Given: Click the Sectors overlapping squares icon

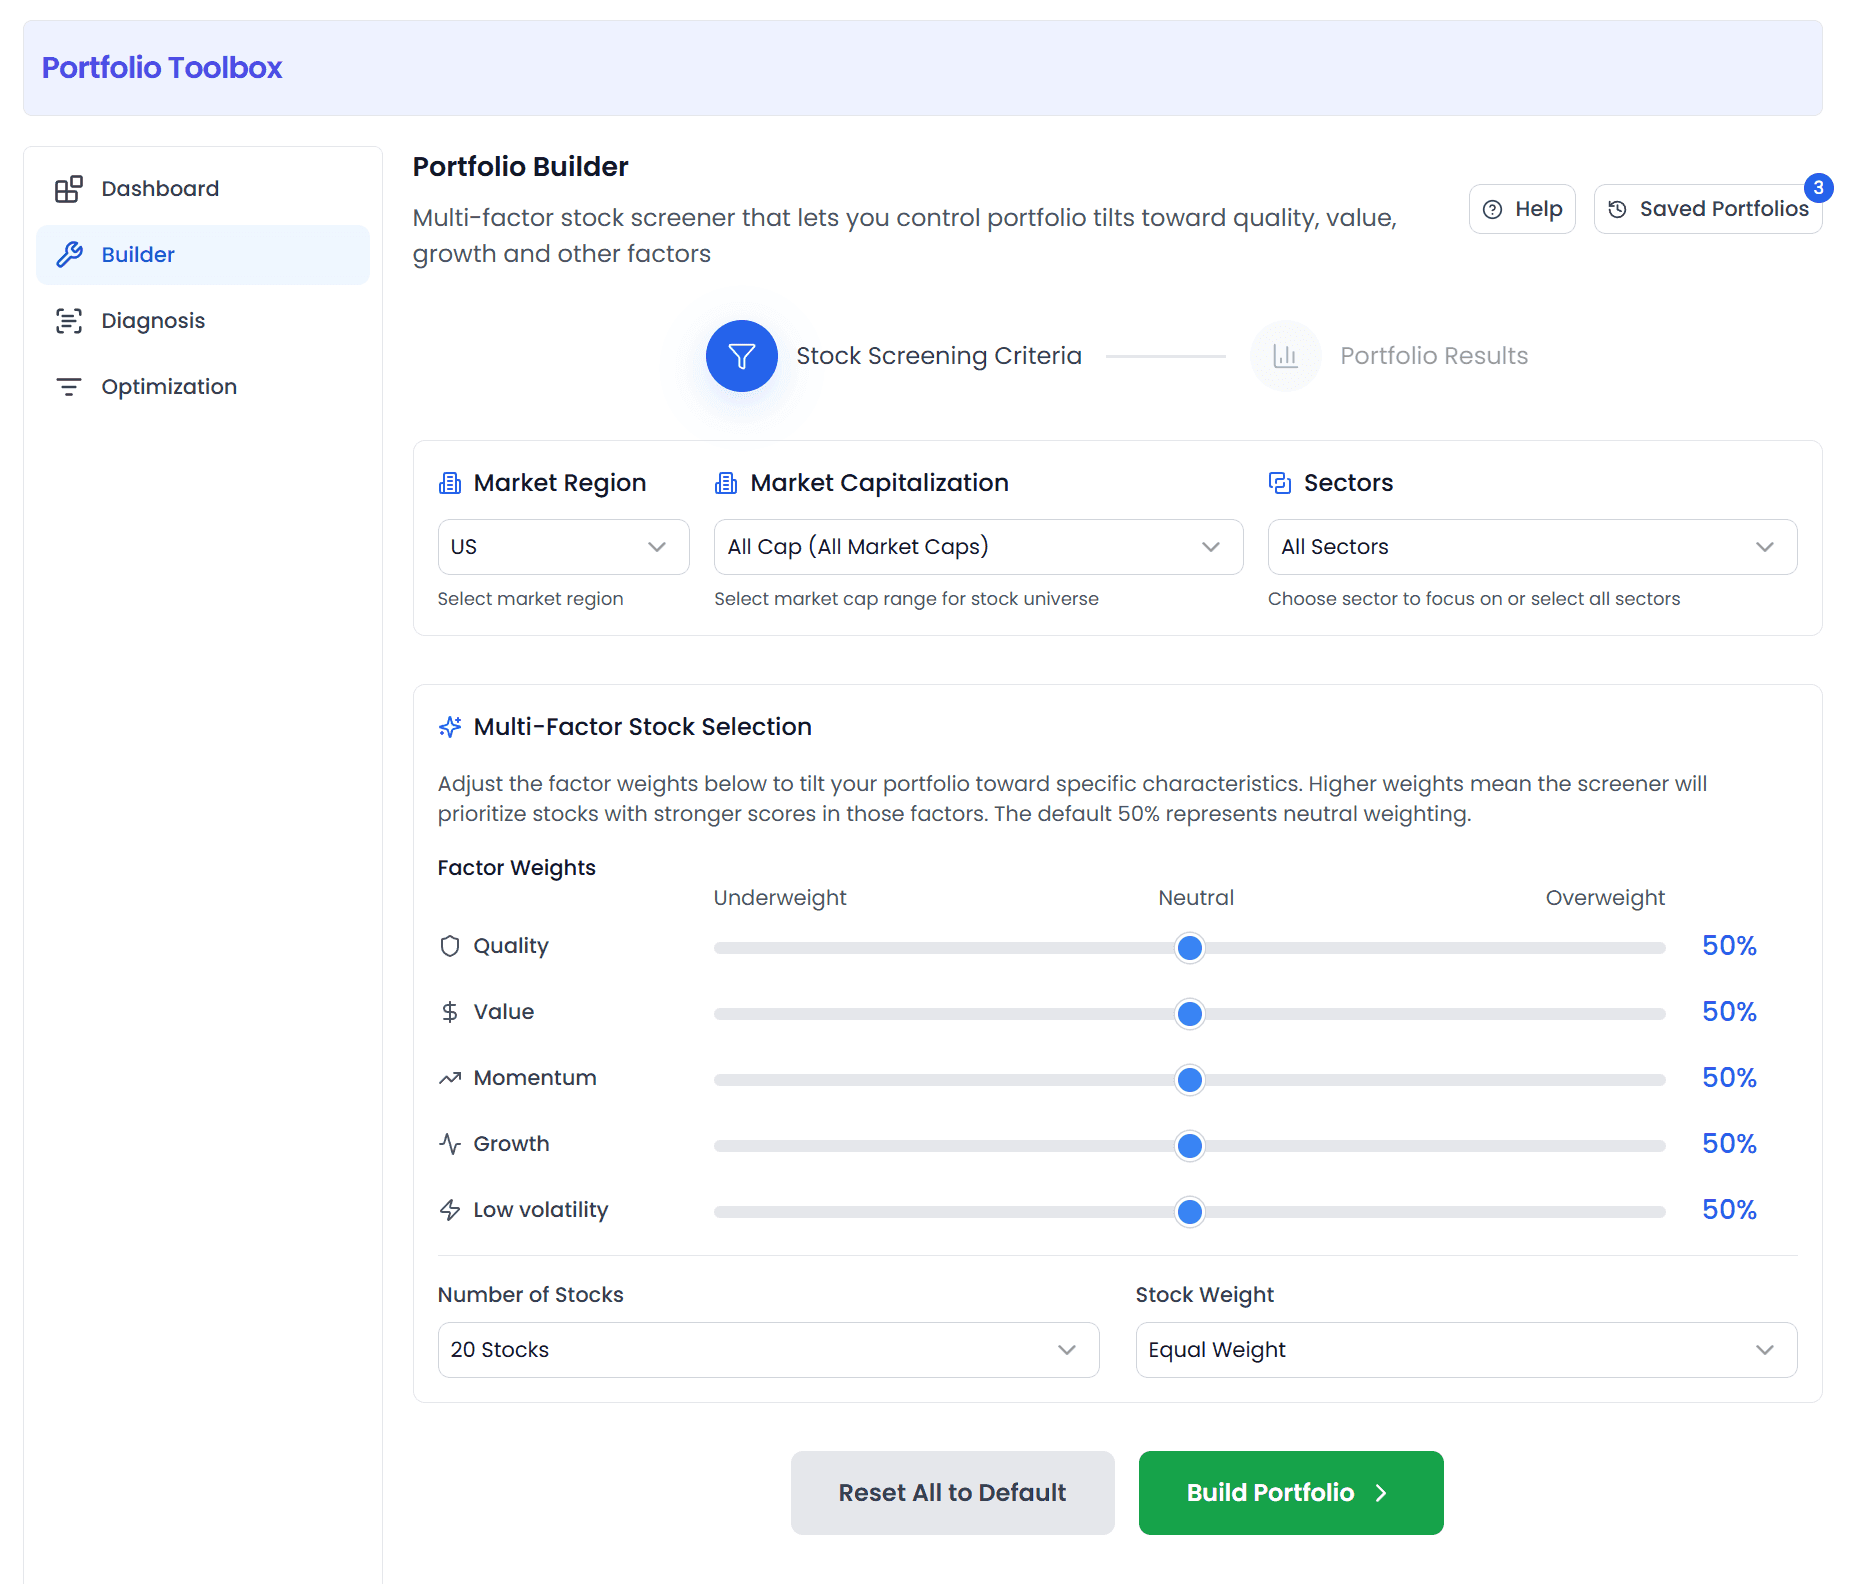Looking at the screenshot, I should 1280,484.
